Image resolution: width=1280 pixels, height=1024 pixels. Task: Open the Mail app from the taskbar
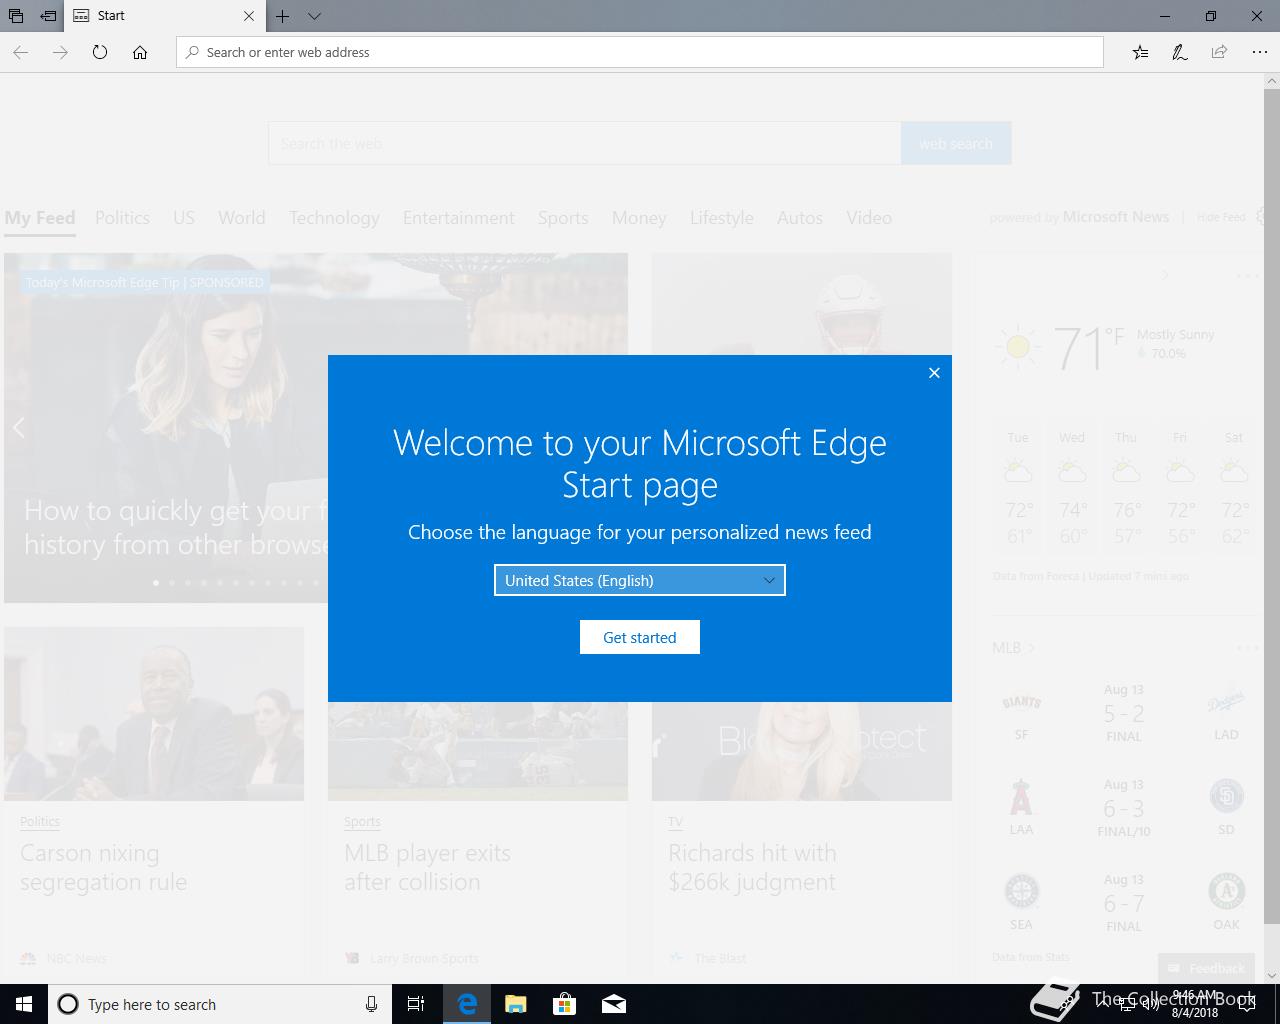pos(614,1004)
